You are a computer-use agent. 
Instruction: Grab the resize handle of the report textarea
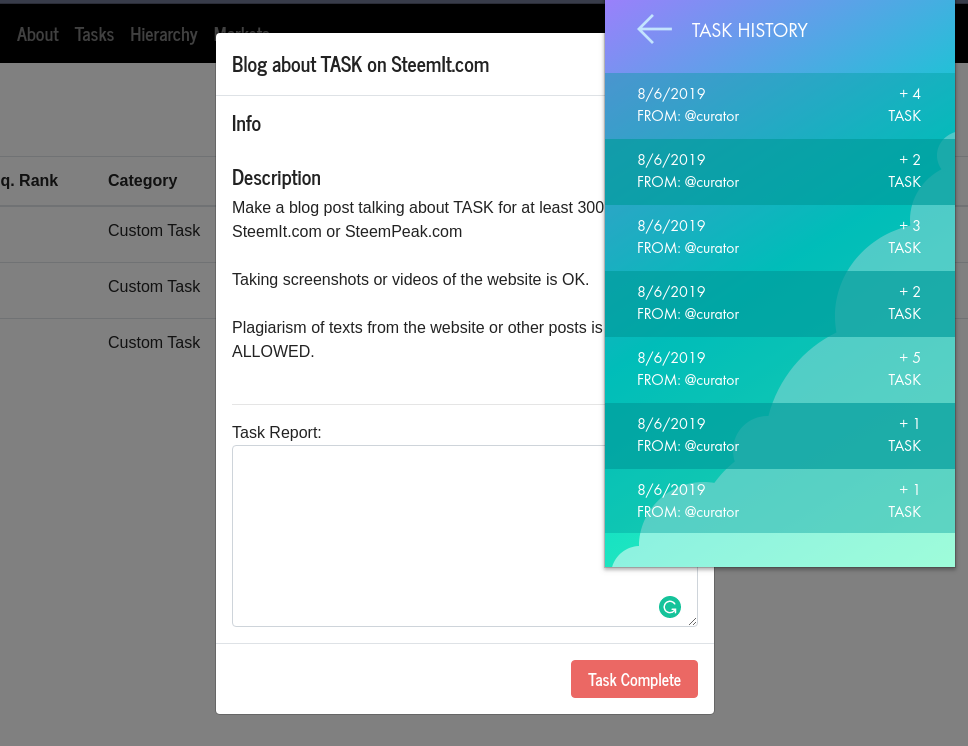(x=692, y=621)
